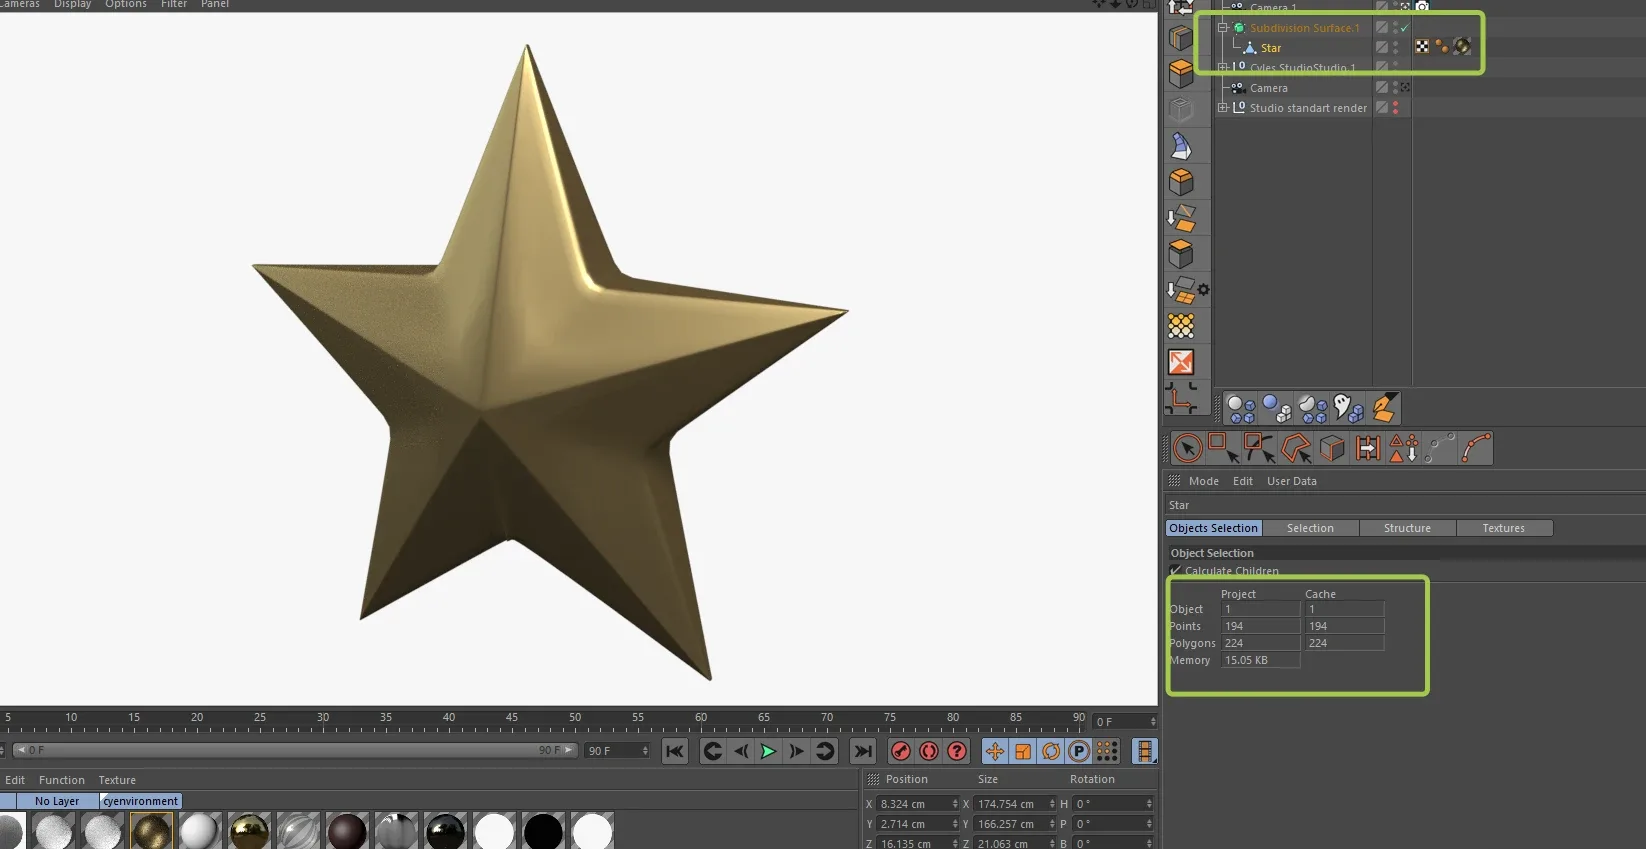The width and height of the screenshot is (1646, 849).
Task: Step back one frame
Action: coord(741,751)
